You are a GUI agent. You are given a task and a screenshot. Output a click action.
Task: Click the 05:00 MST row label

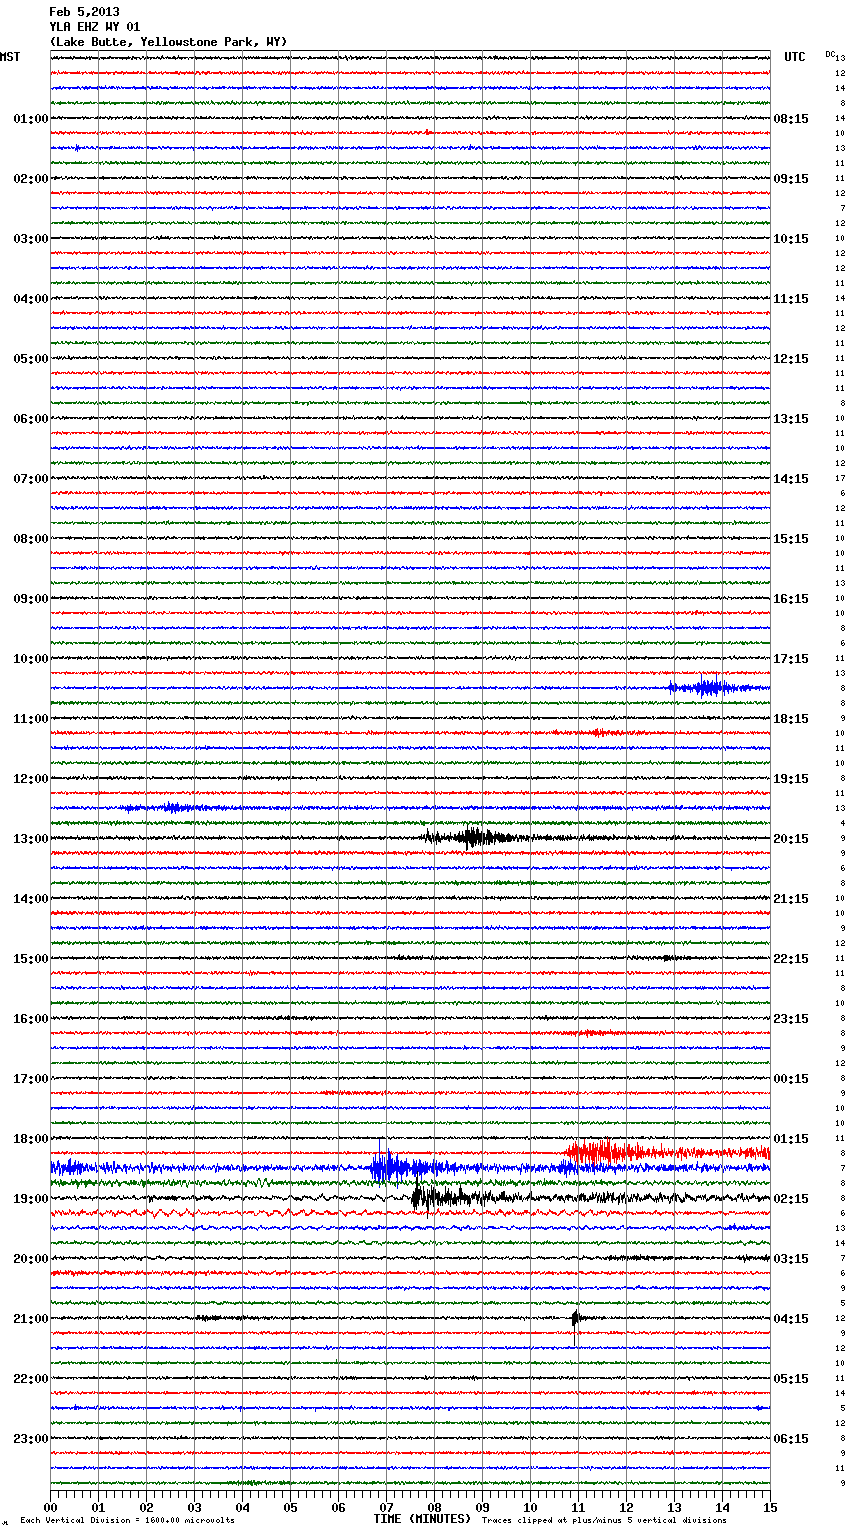click(x=31, y=359)
